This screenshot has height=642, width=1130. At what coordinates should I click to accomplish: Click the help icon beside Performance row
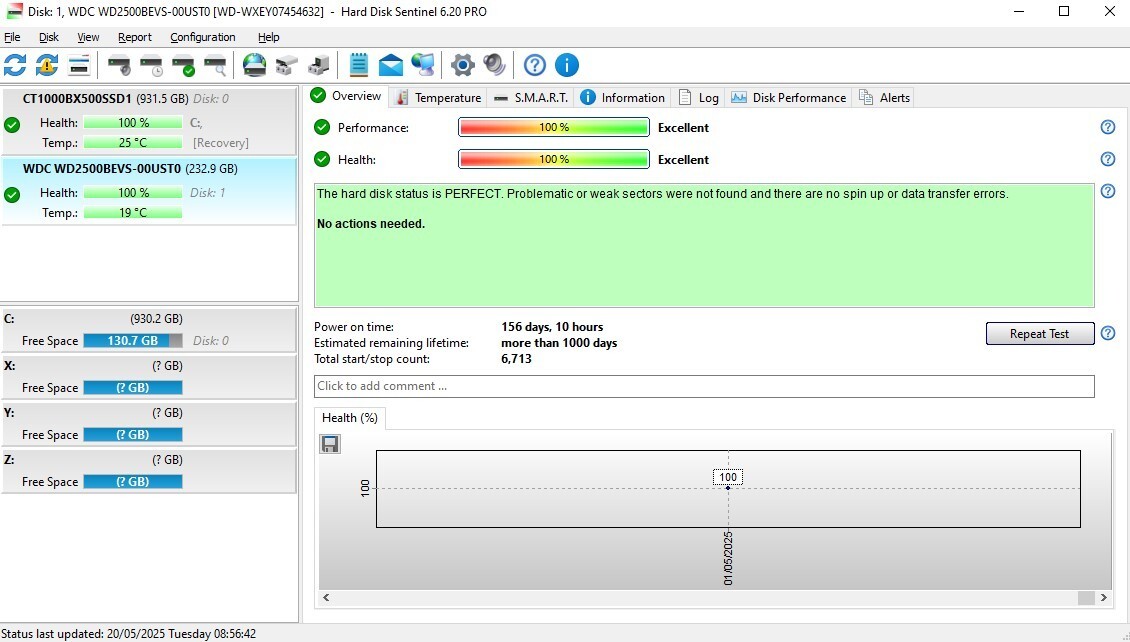pos(1108,128)
